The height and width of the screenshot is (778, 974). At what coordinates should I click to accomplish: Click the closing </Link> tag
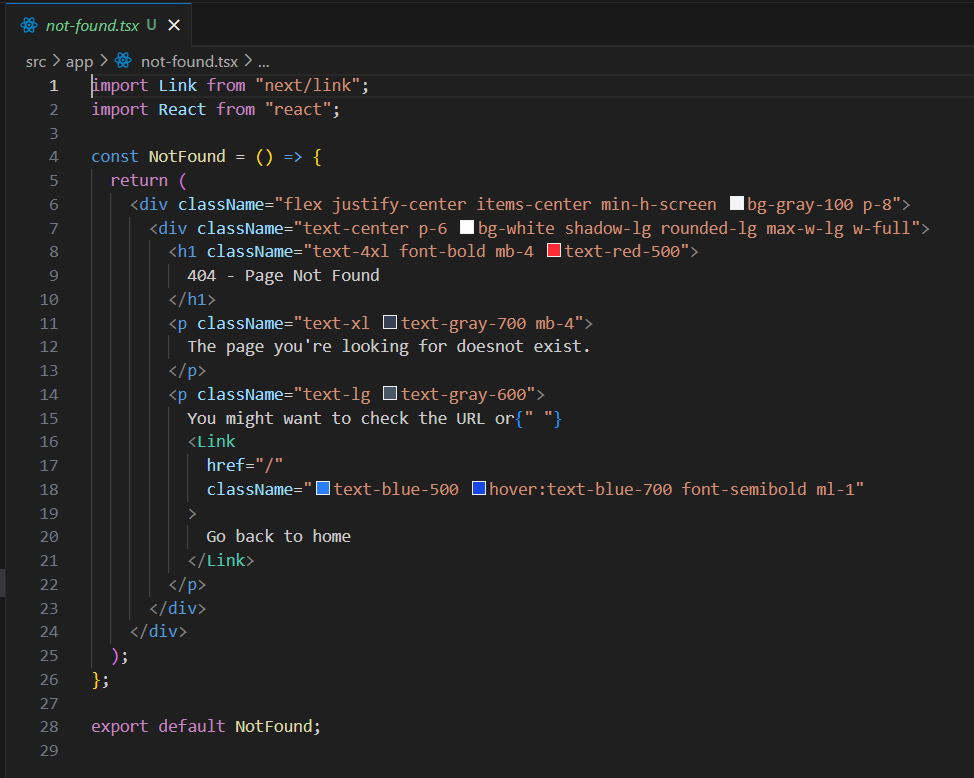tap(221, 560)
